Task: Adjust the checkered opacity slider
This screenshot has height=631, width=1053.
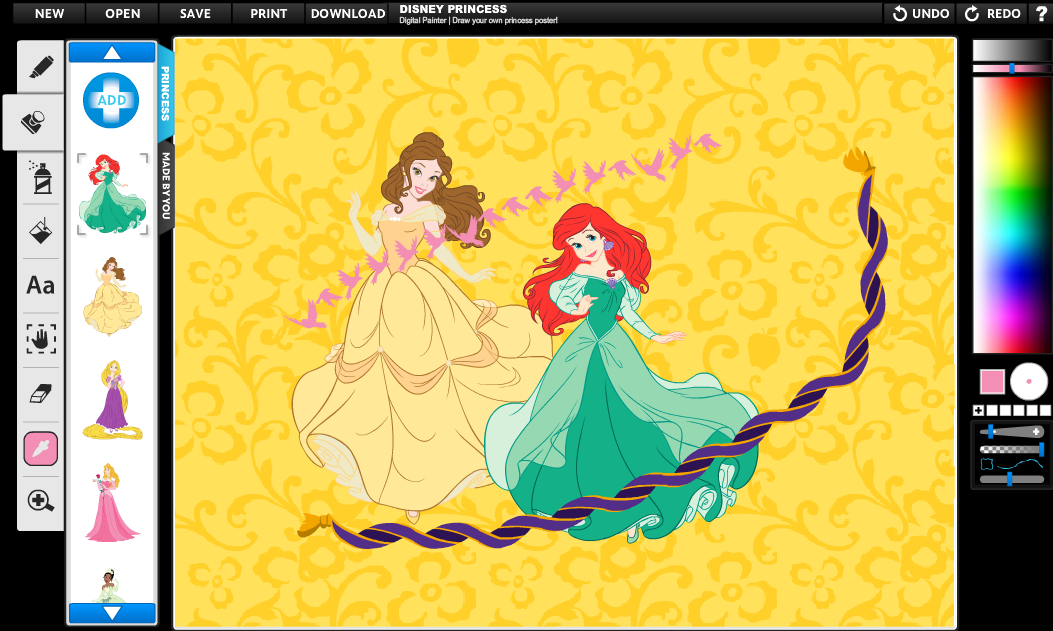Action: pos(1011,448)
